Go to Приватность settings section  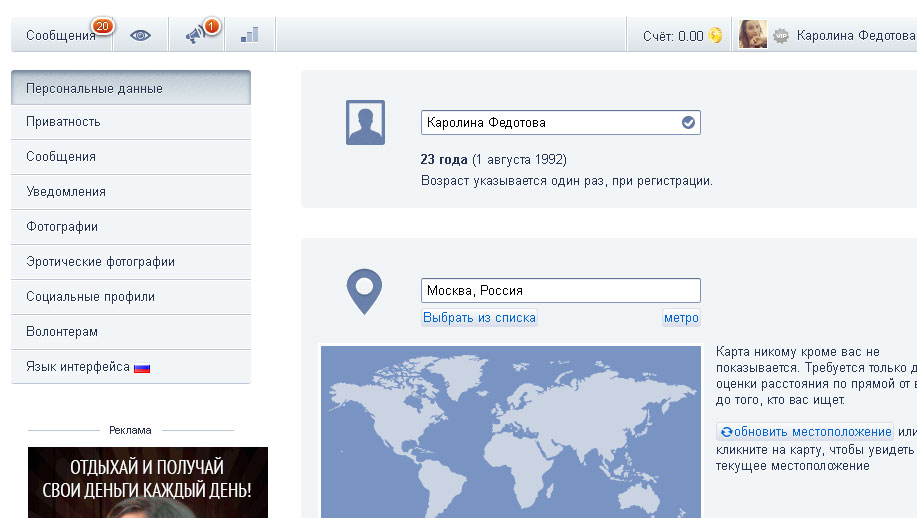pos(131,122)
